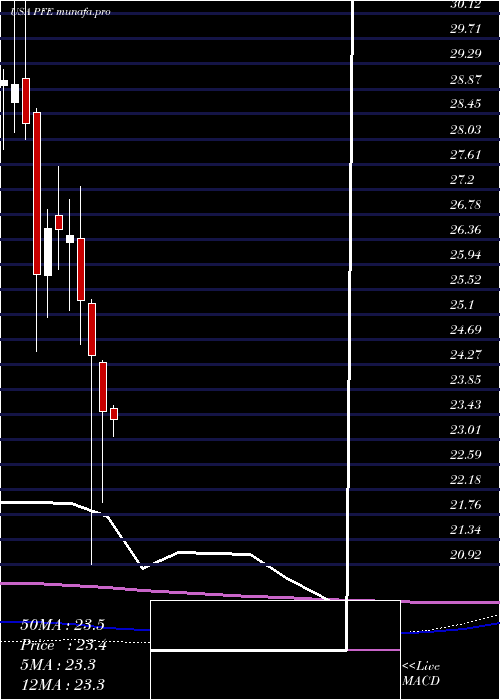Click the 28.03 price axis label
The height and width of the screenshot is (700, 500).
(x=466, y=129)
